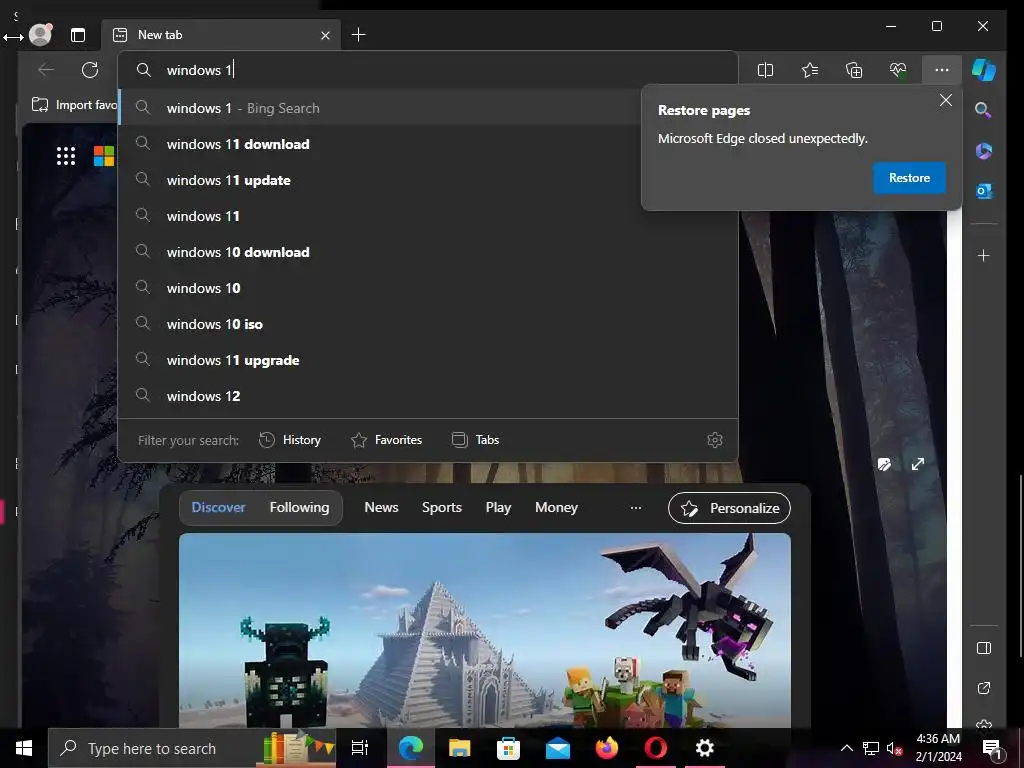Show hidden tray icons chevron
The width and height of the screenshot is (1024, 768).
coord(846,748)
